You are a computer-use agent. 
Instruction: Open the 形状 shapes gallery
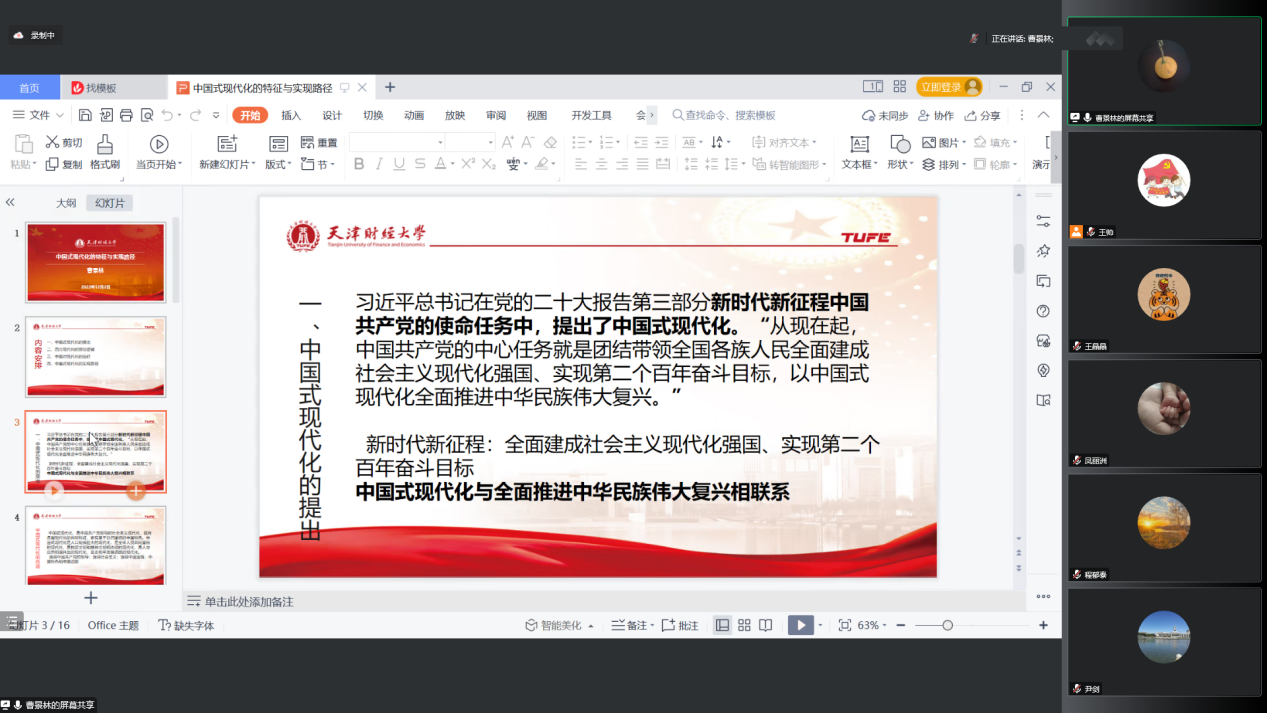(x=900, y=153)
